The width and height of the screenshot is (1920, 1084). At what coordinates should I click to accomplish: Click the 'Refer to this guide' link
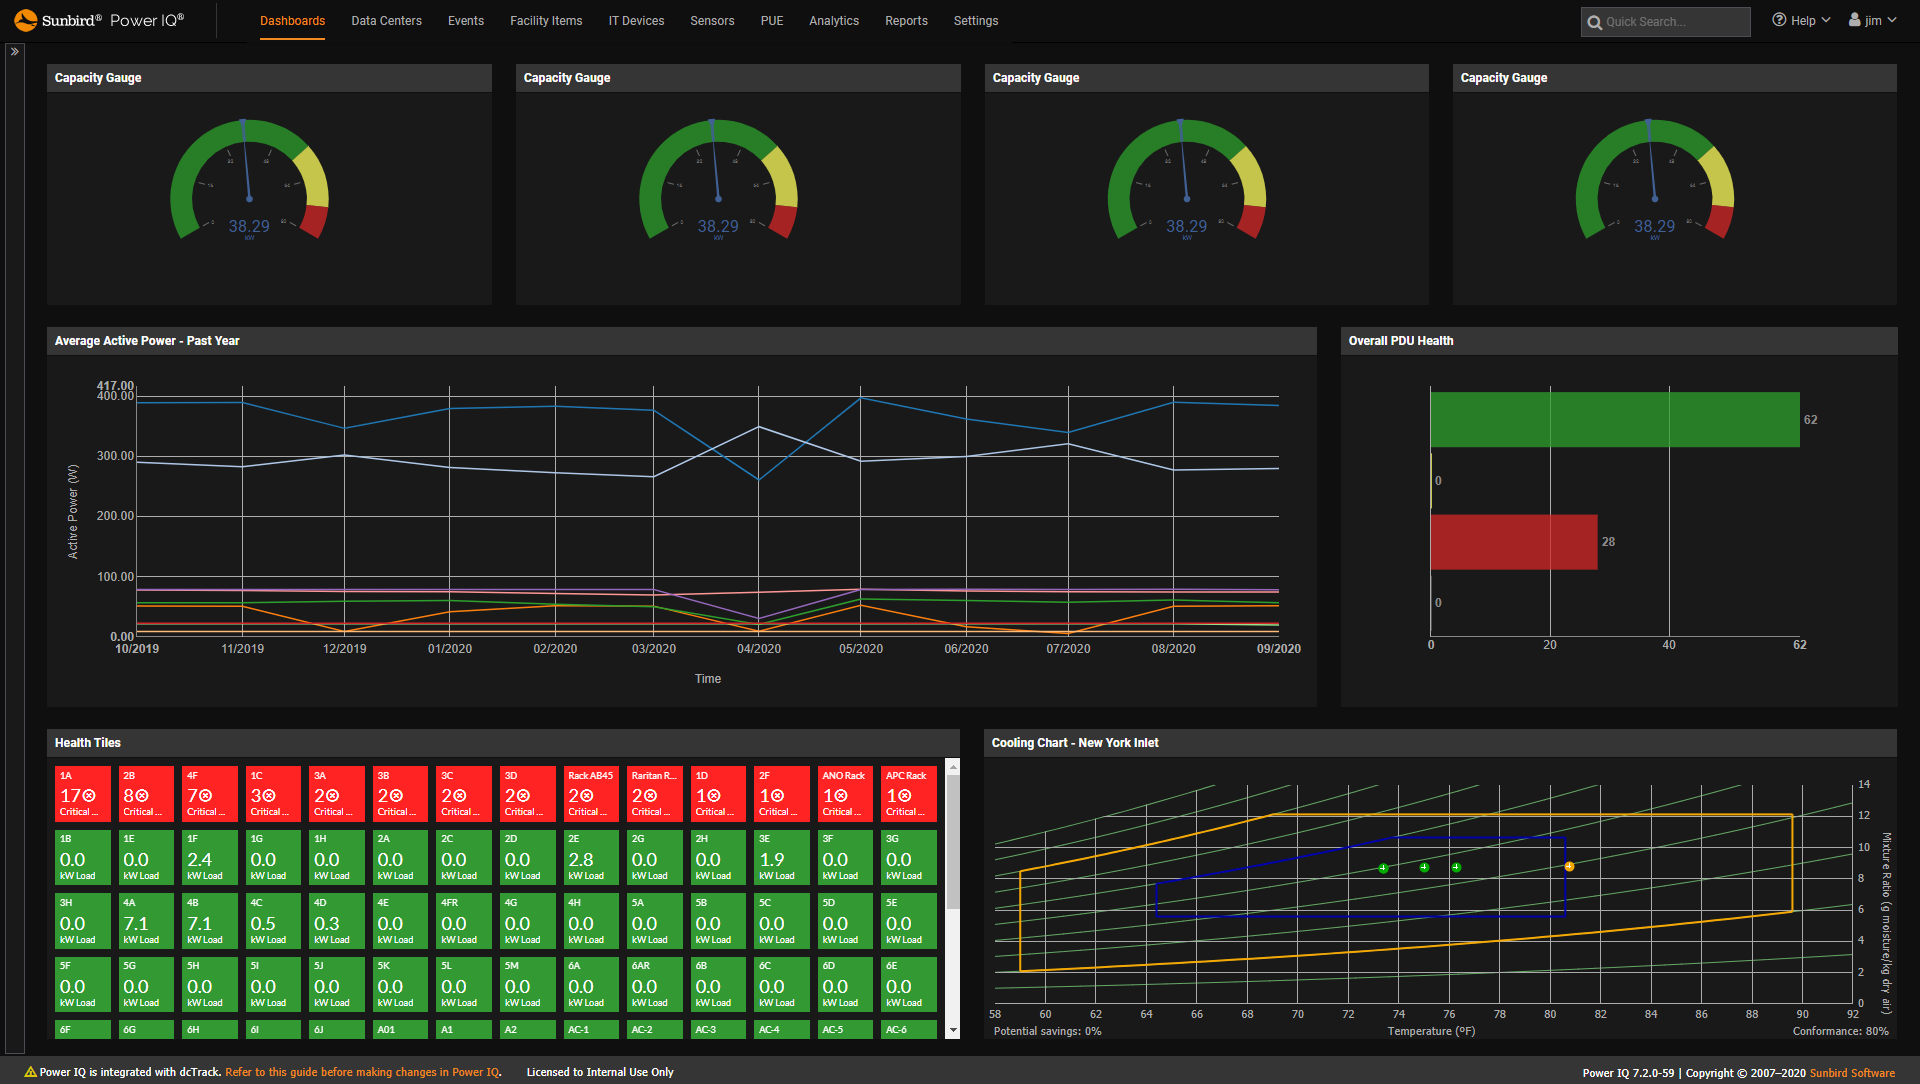tap(362, 1071)
